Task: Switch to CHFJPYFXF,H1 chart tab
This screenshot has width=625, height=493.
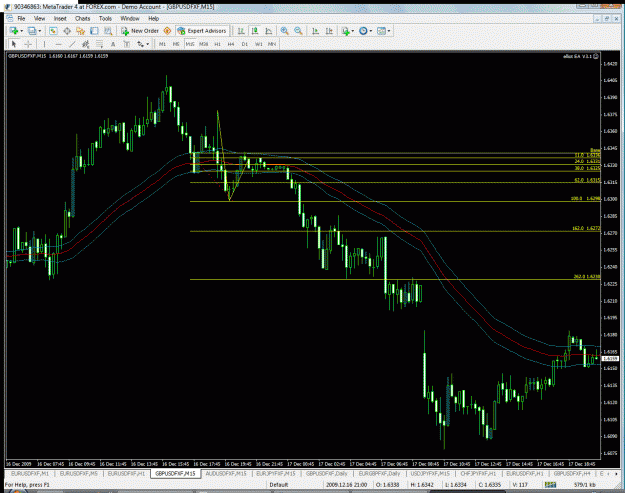Action: click(478, 473)
